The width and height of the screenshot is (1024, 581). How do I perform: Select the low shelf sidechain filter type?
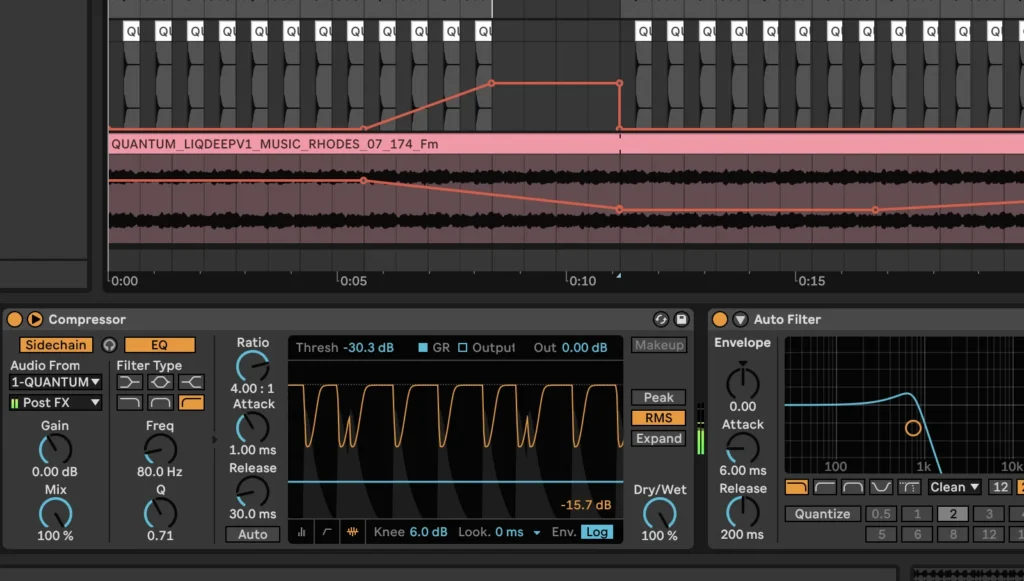130,381
